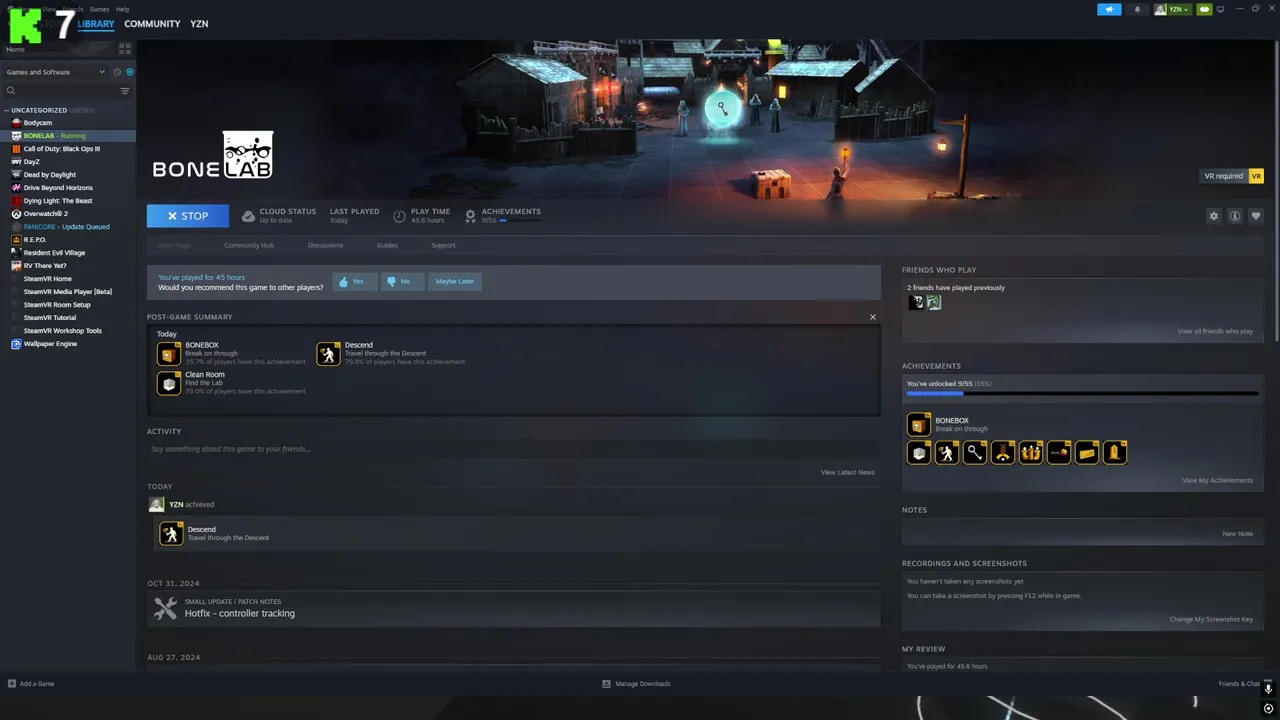The width and height of the screenshot is (1280, 720).
Task: Click the gold bar achievement icon
Action: [x=1087, y=453]
